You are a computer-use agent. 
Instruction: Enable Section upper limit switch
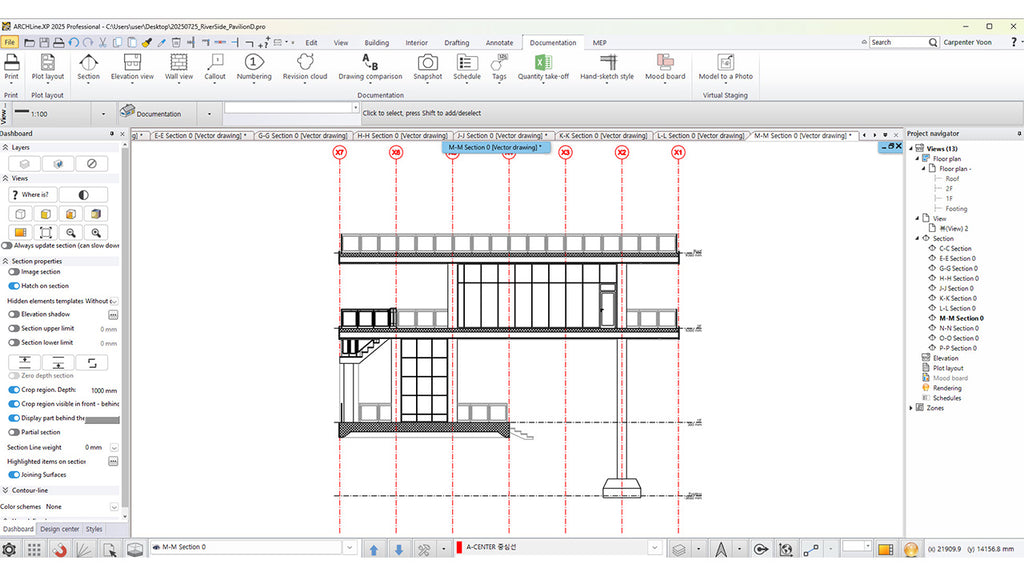(x=14, y=328)
